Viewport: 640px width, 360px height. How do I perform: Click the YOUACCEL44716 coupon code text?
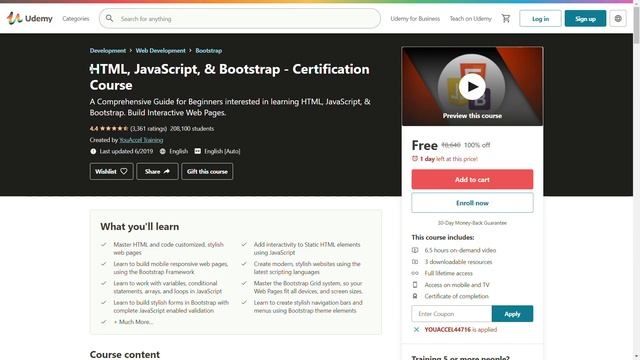coord(448,329)
